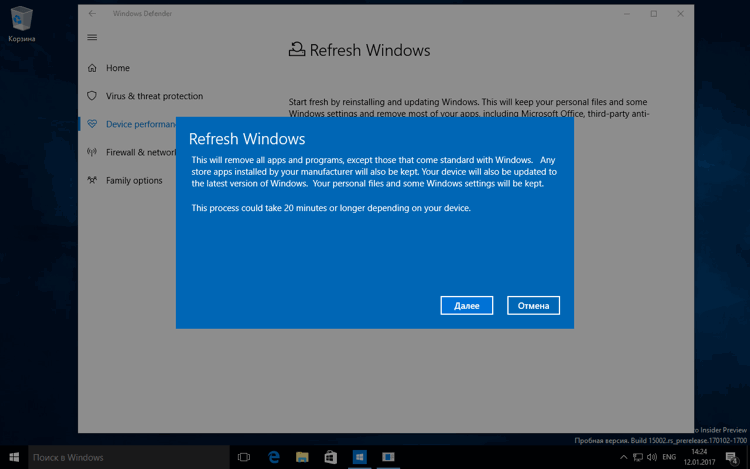Minimize the Windows Defender window

pos(627,14)
